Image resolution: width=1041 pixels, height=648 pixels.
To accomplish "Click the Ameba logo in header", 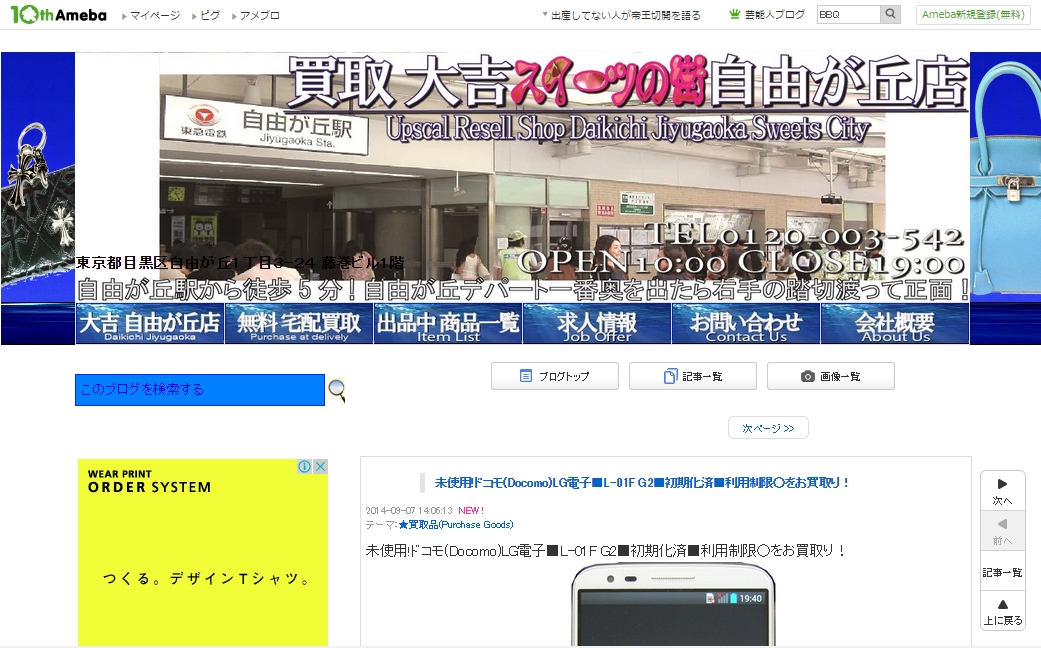I will click(58, 15).
